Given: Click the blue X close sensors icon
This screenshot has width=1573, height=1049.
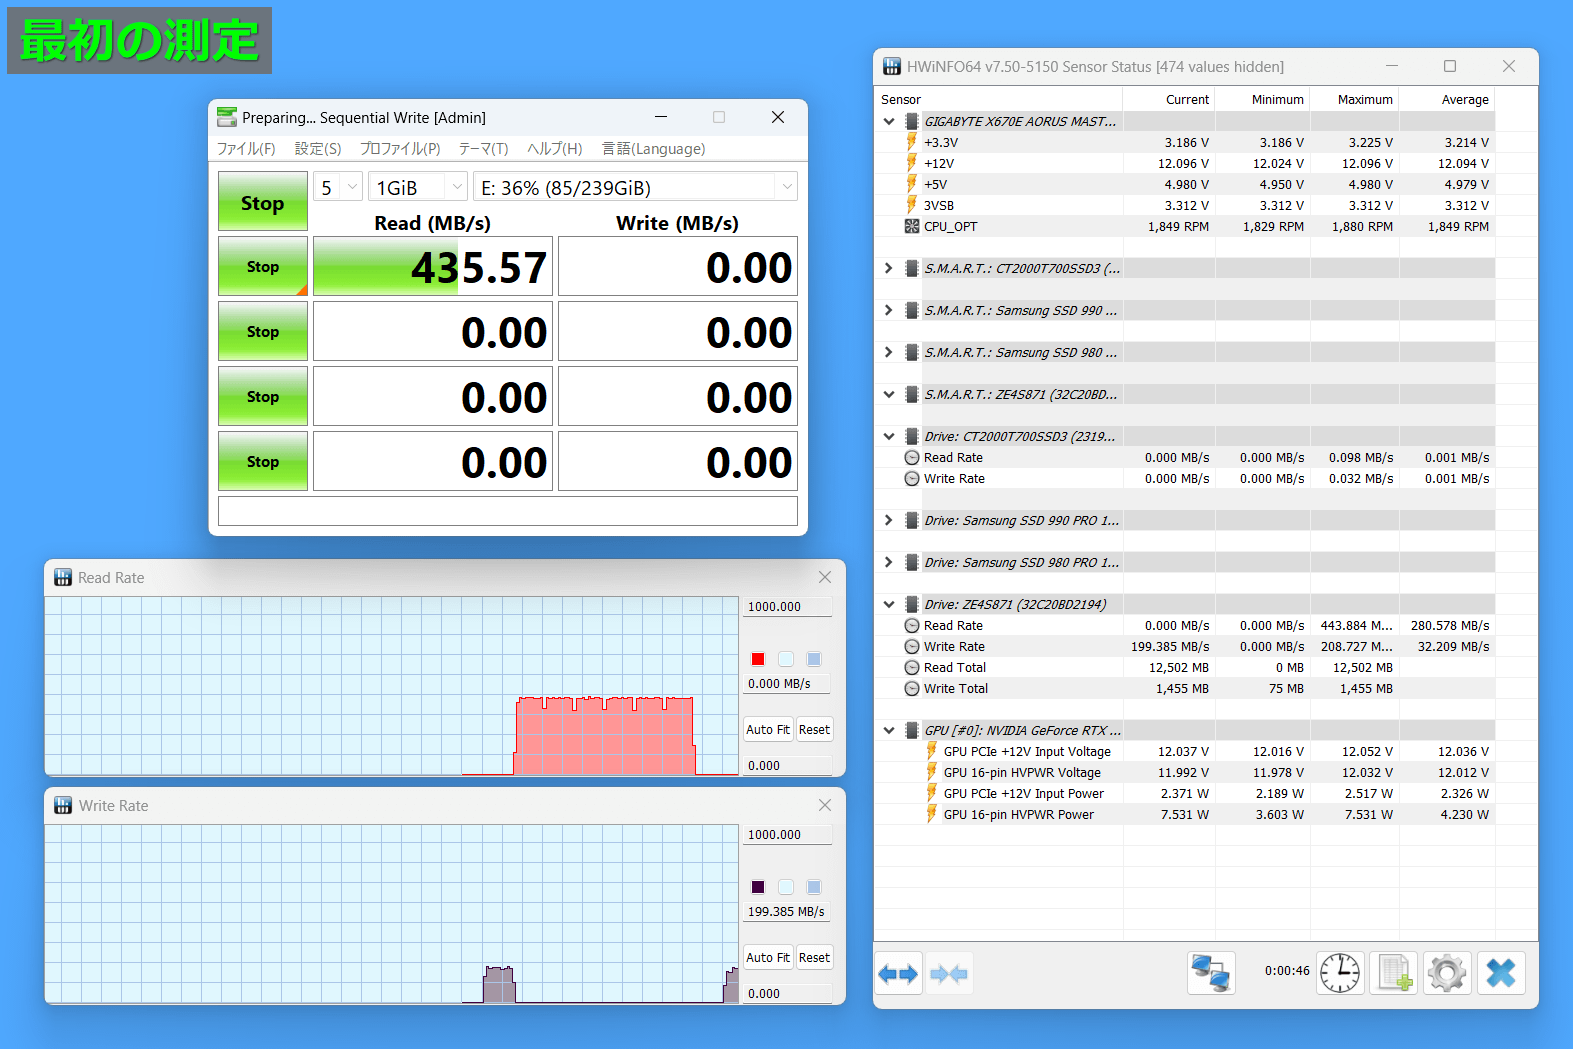Looking at the screenshot, I should tap(1501, 973).
